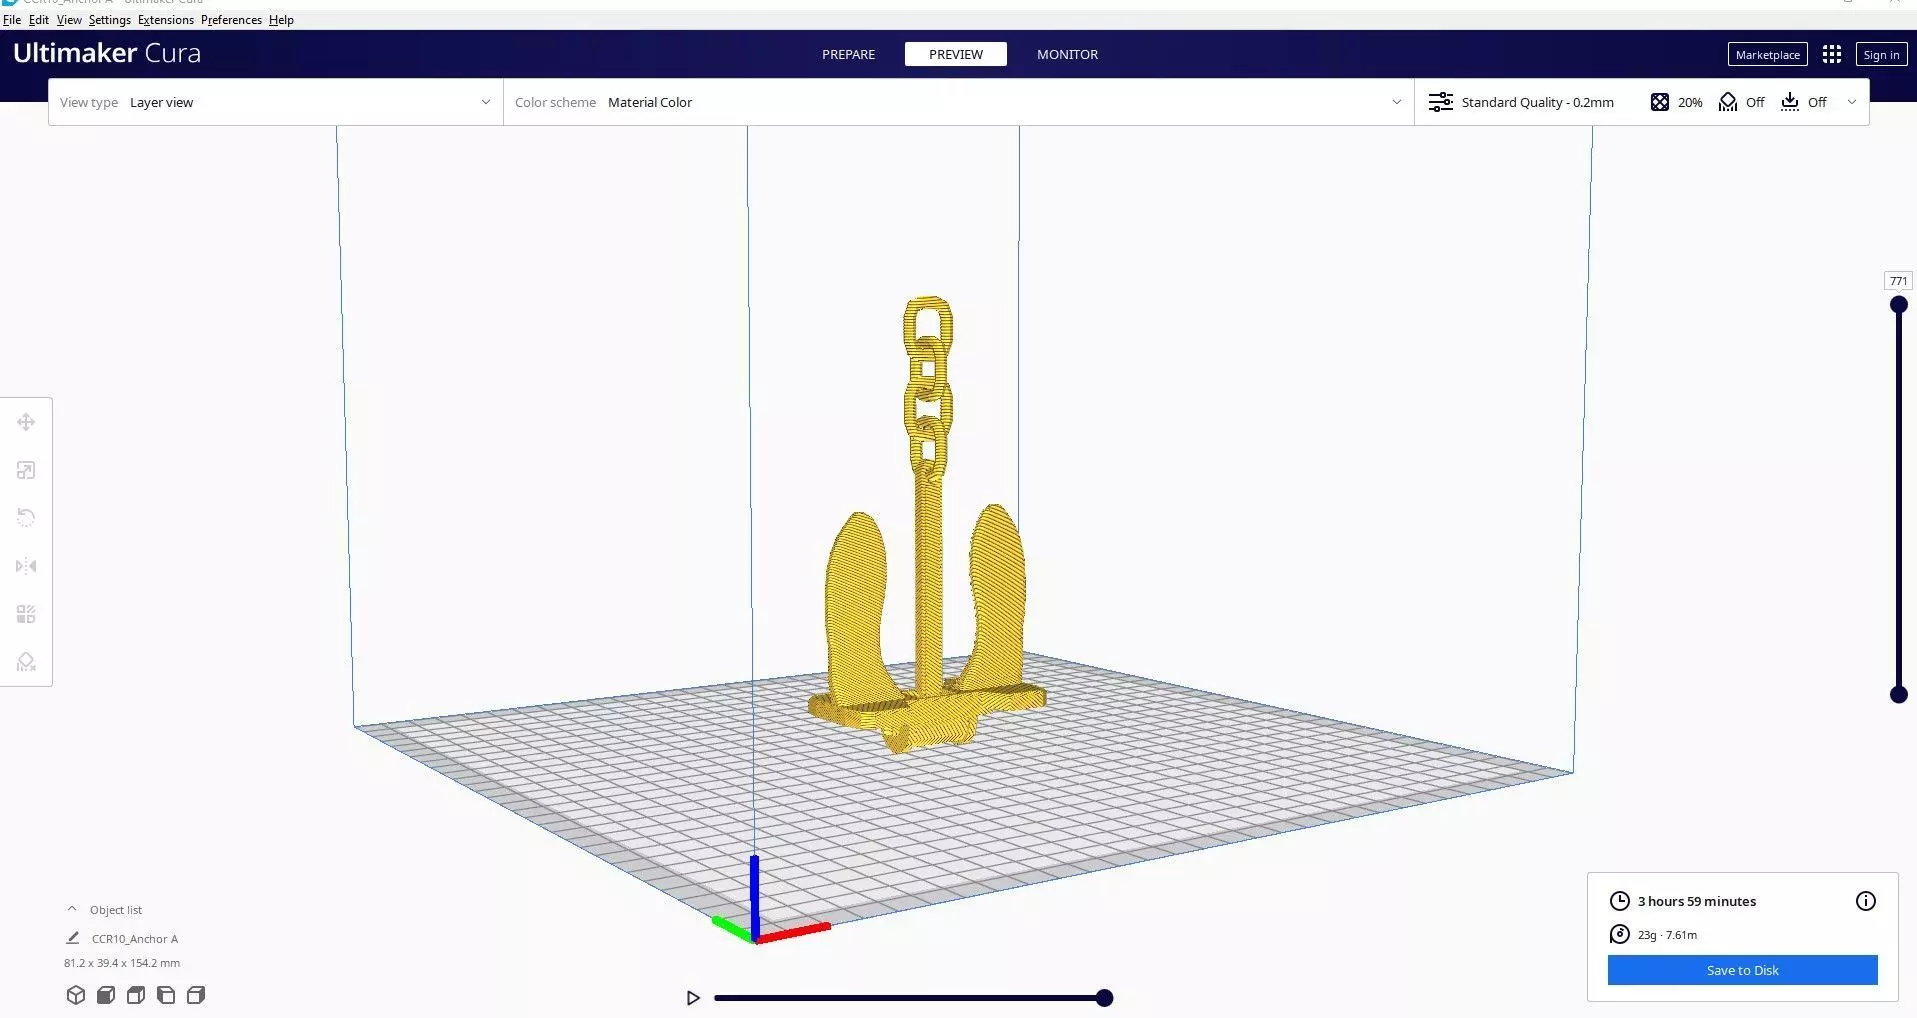
Task: Open the Preferences menu
Action: tap(231, 20)
